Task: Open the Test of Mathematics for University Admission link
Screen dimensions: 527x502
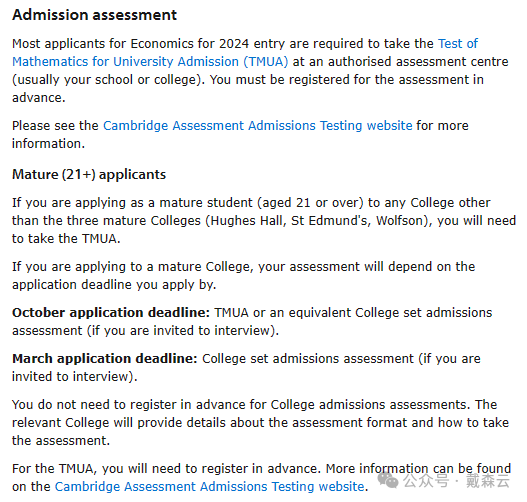Action: click(150, 61)
